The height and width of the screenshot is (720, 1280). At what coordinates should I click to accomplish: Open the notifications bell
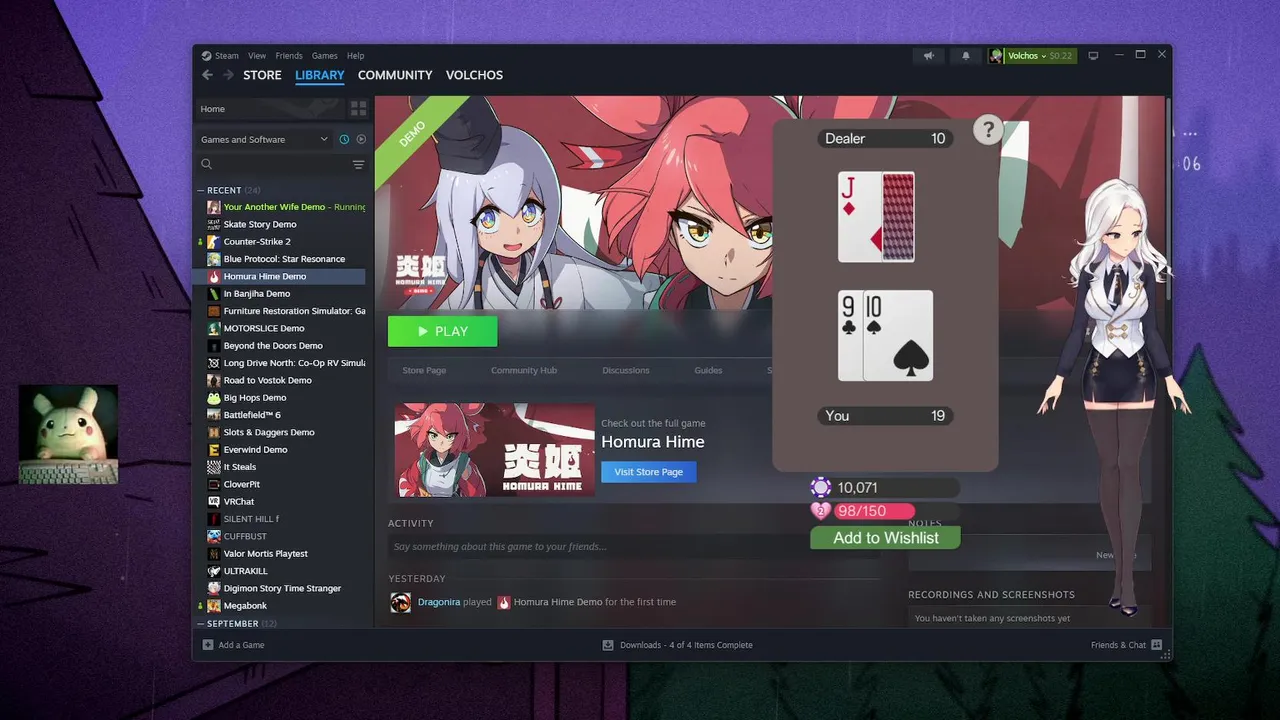coord(965,56)
